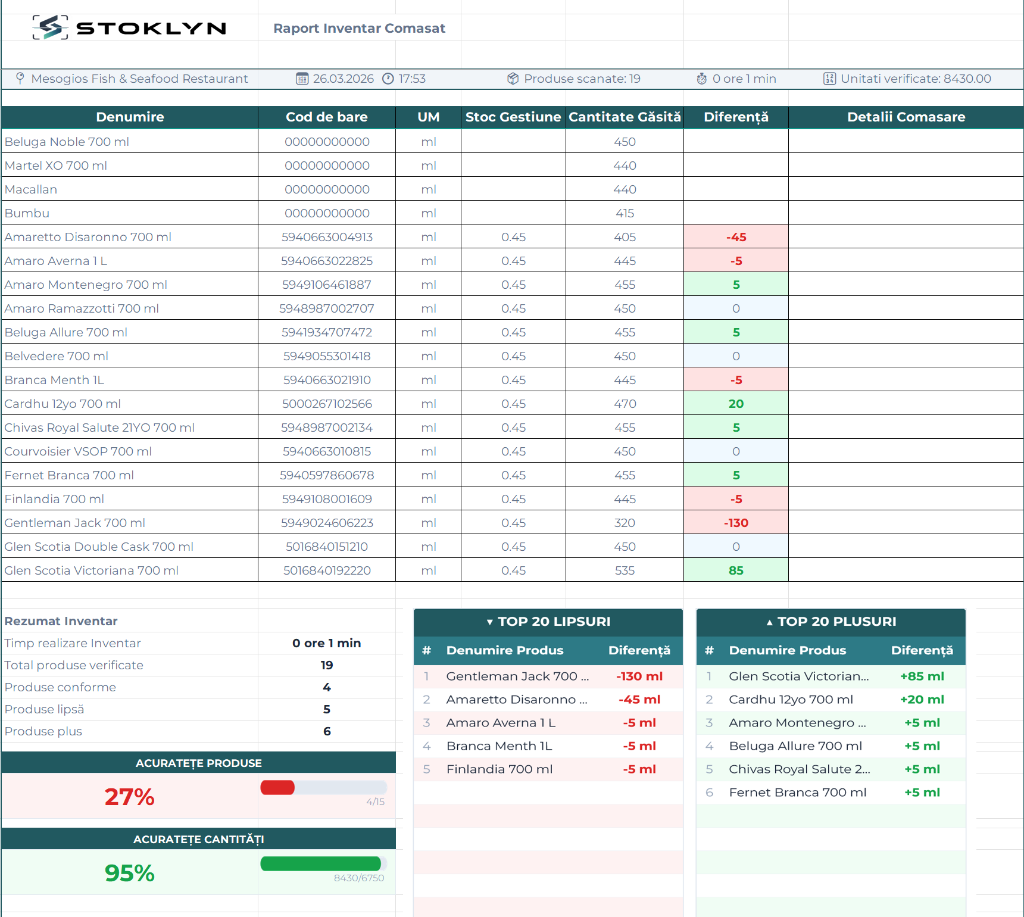Viewport: 1024px width, 917px height.
Task: Select the Gentleman Jack -130 difference cell
Action: pyautogui.click(x=736, y=523)
